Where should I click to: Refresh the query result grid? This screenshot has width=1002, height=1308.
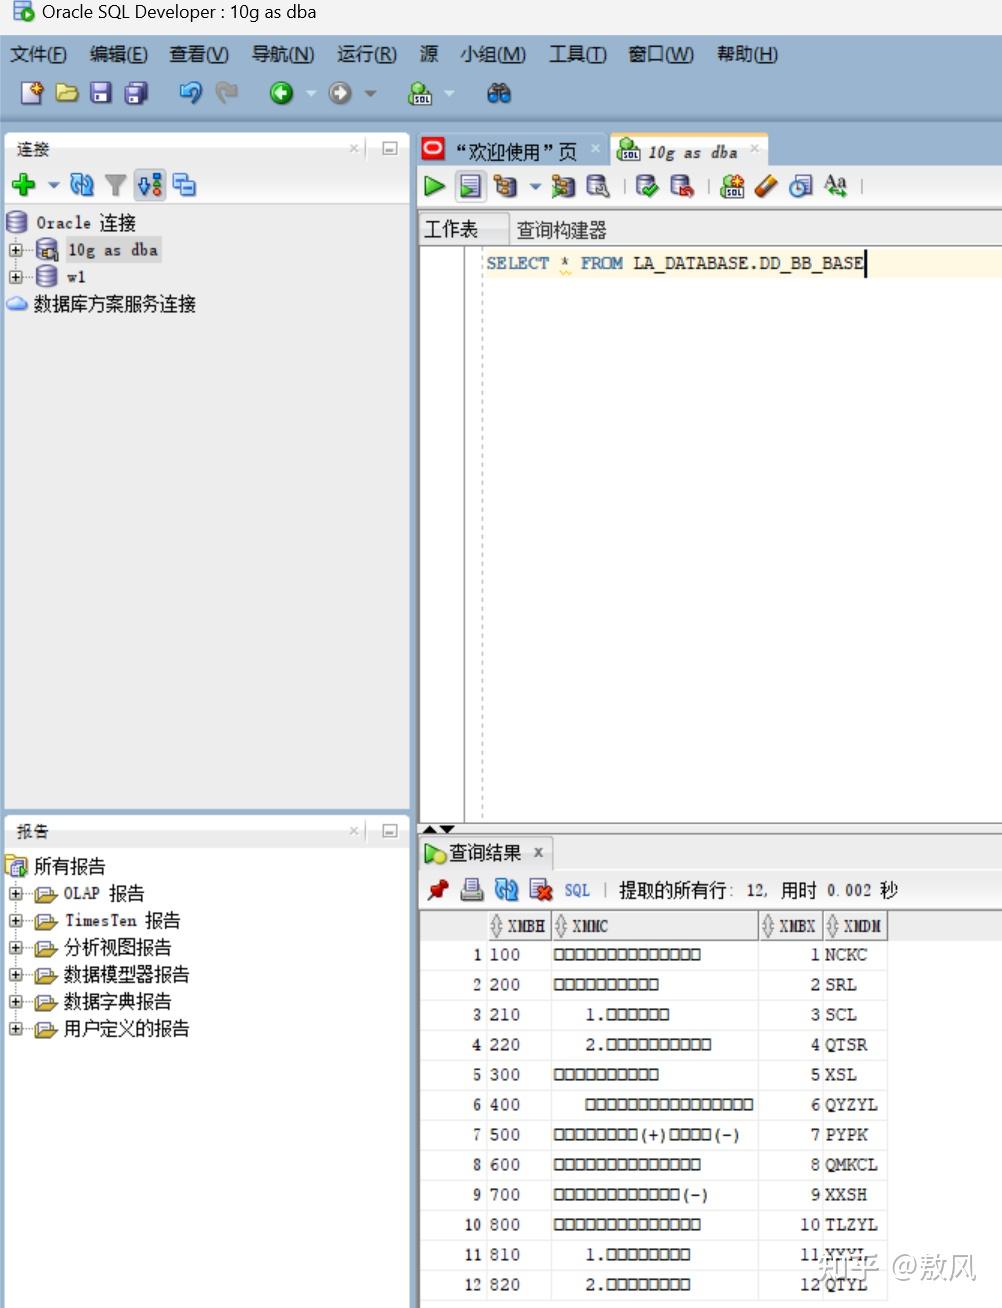coord(507,889)
